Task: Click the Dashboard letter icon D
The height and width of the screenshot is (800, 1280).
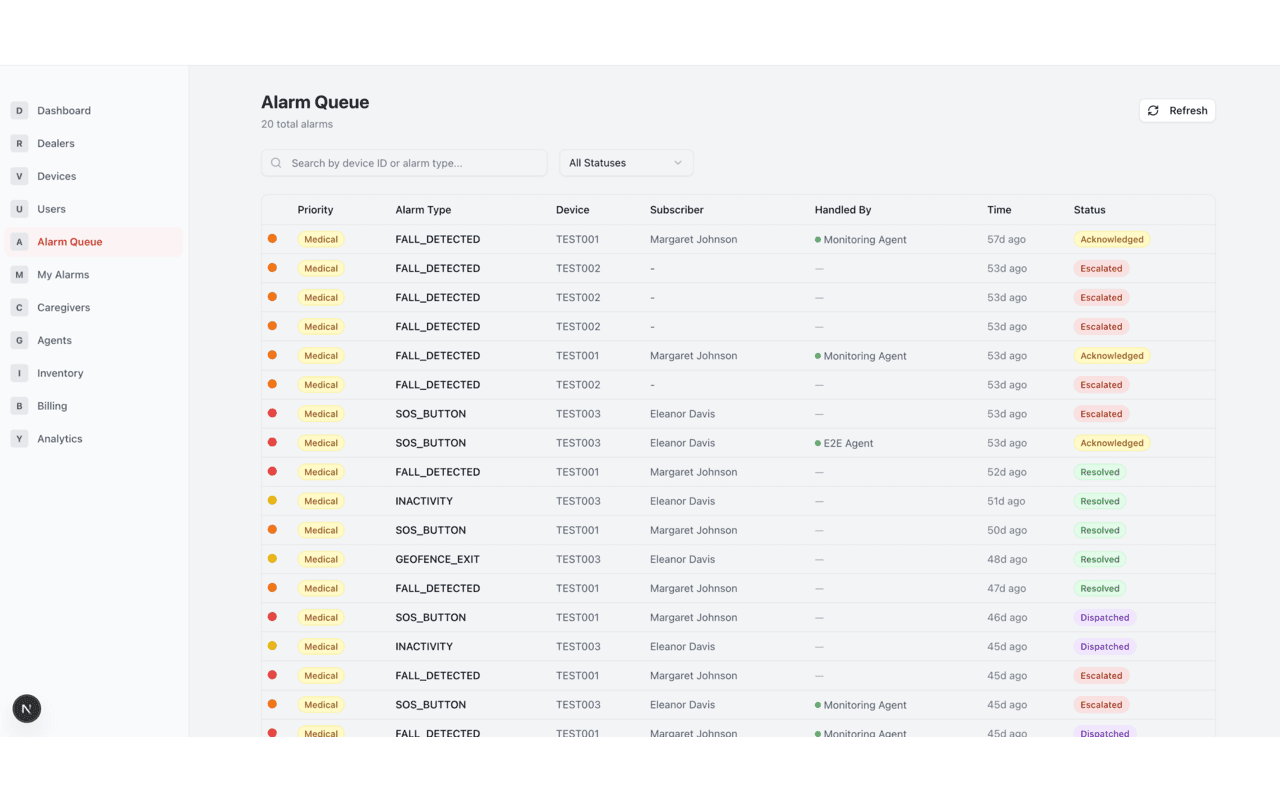Action: (19, 111)
